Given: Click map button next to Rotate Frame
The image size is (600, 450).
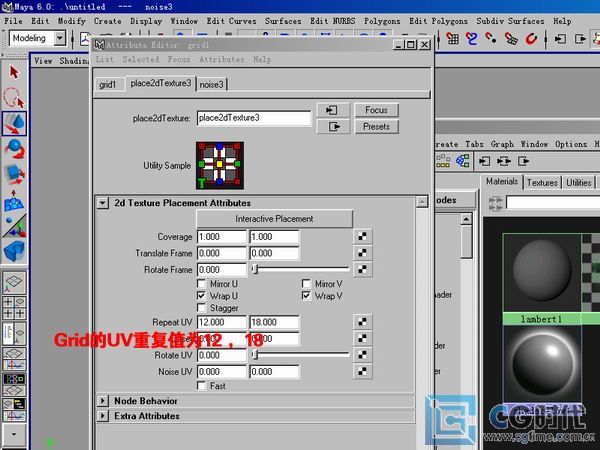Looking at the screenshot, I should pyautogui.click(x=362, y=269).
